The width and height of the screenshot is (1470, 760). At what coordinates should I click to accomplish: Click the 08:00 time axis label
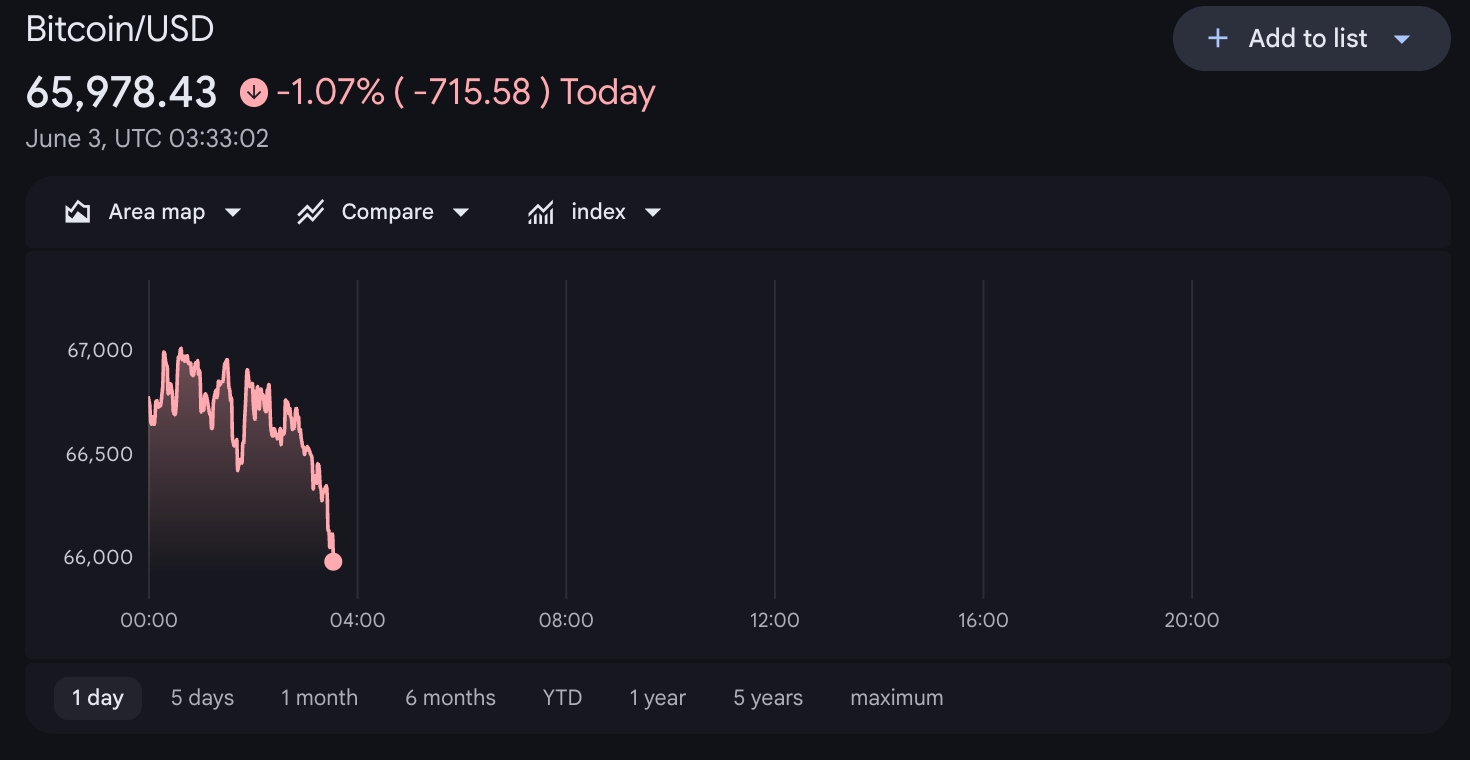click(566, 620)
